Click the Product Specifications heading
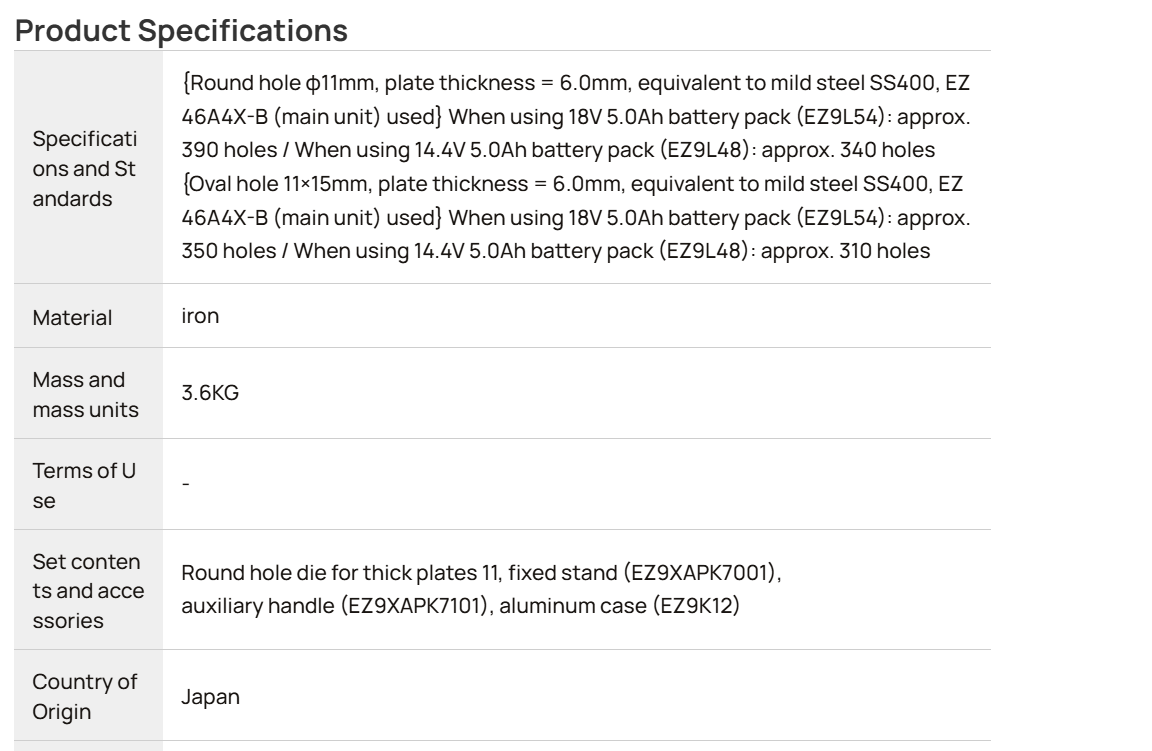 point(181,30)
